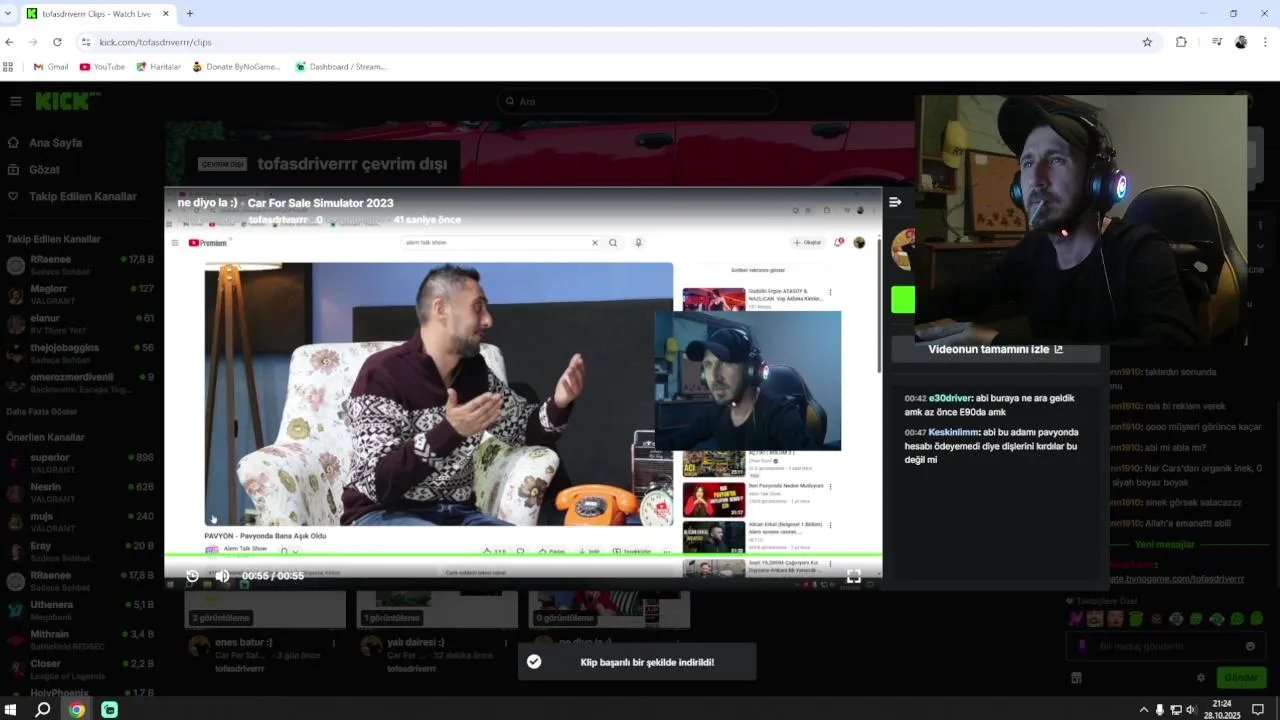Open Nesrin recommended channel
1280x720 pixels.
click(x=80, y=492)
